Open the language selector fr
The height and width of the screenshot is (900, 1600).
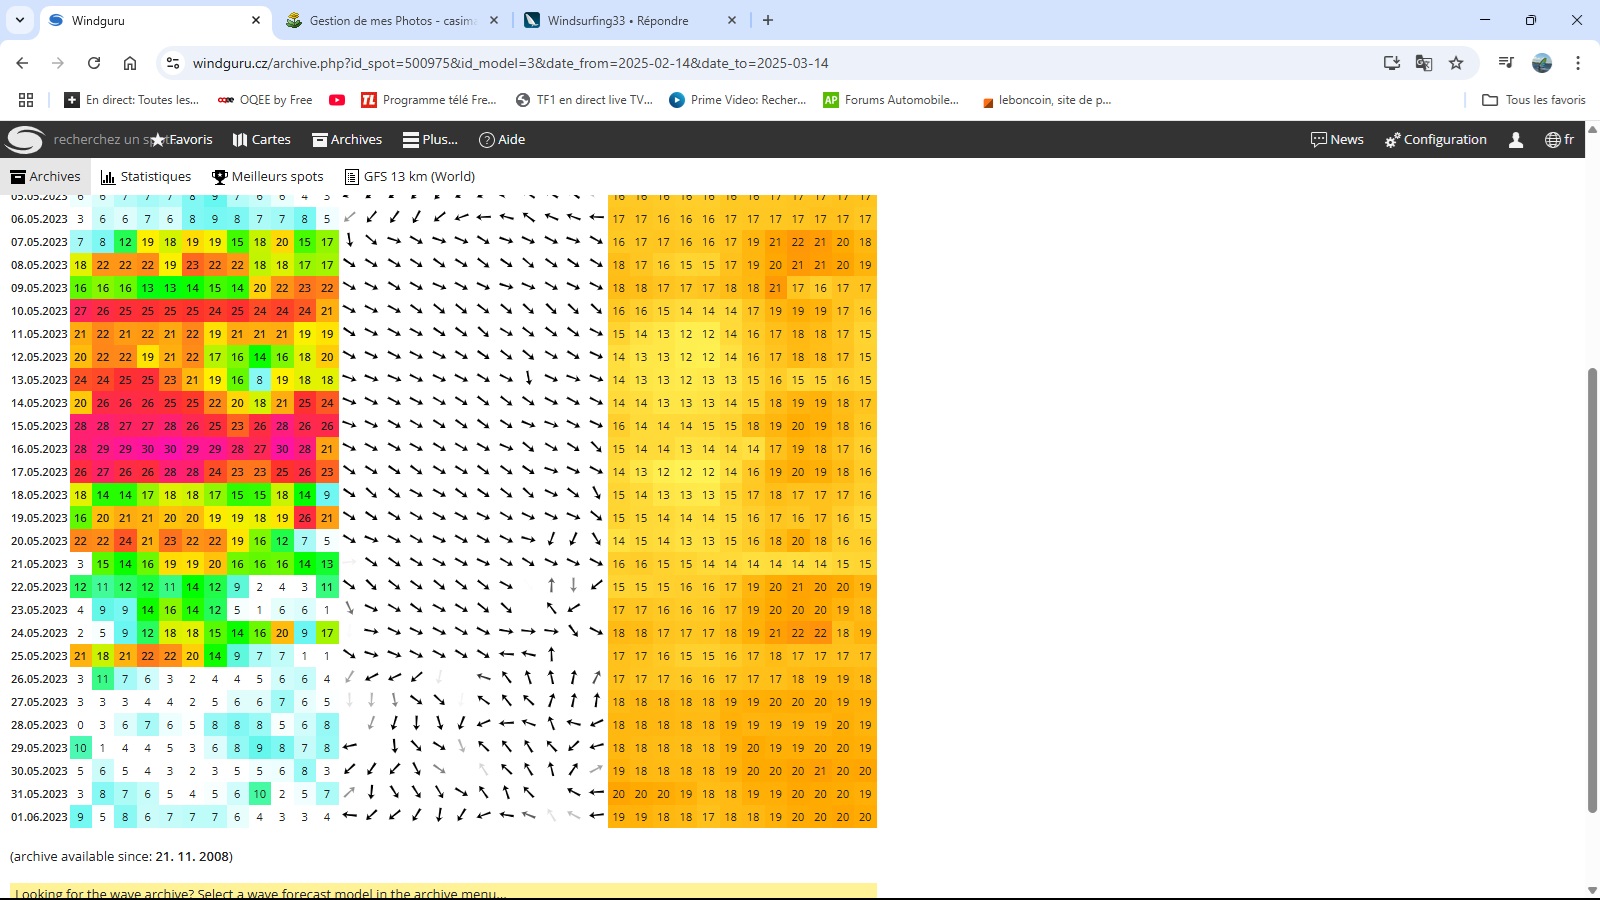click(1559, 140)
